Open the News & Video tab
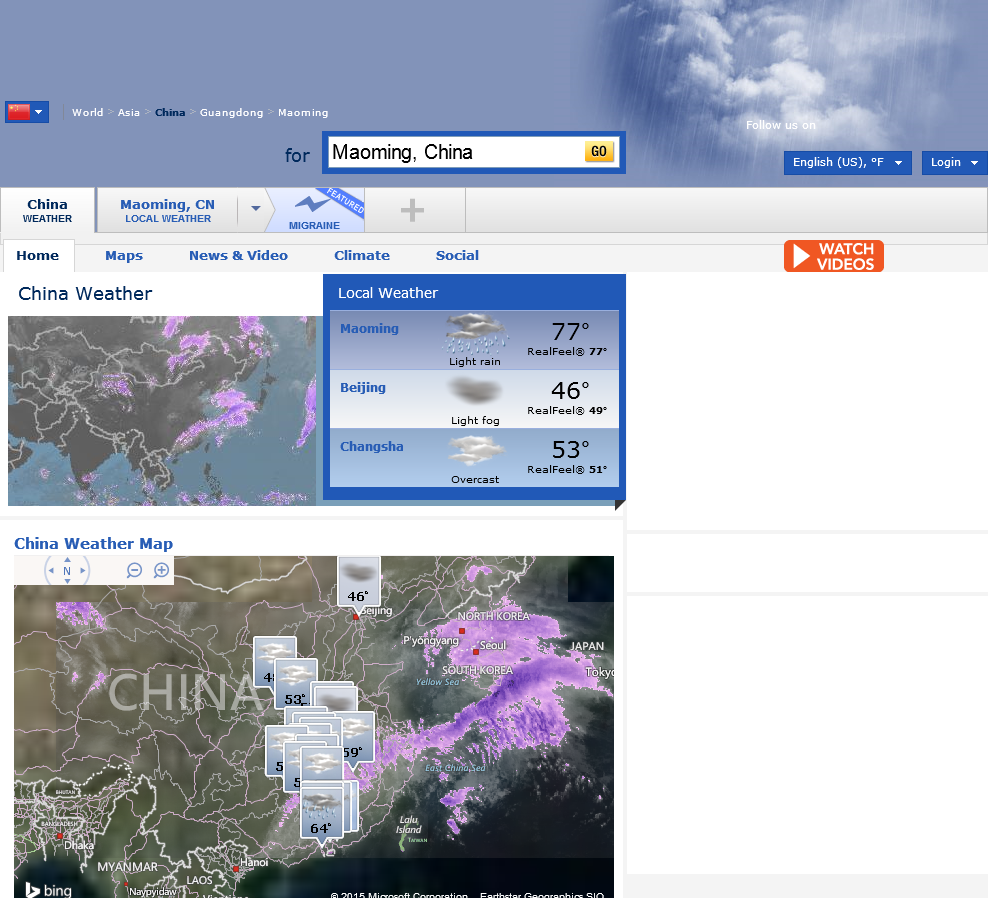 (x=238, y=255)
